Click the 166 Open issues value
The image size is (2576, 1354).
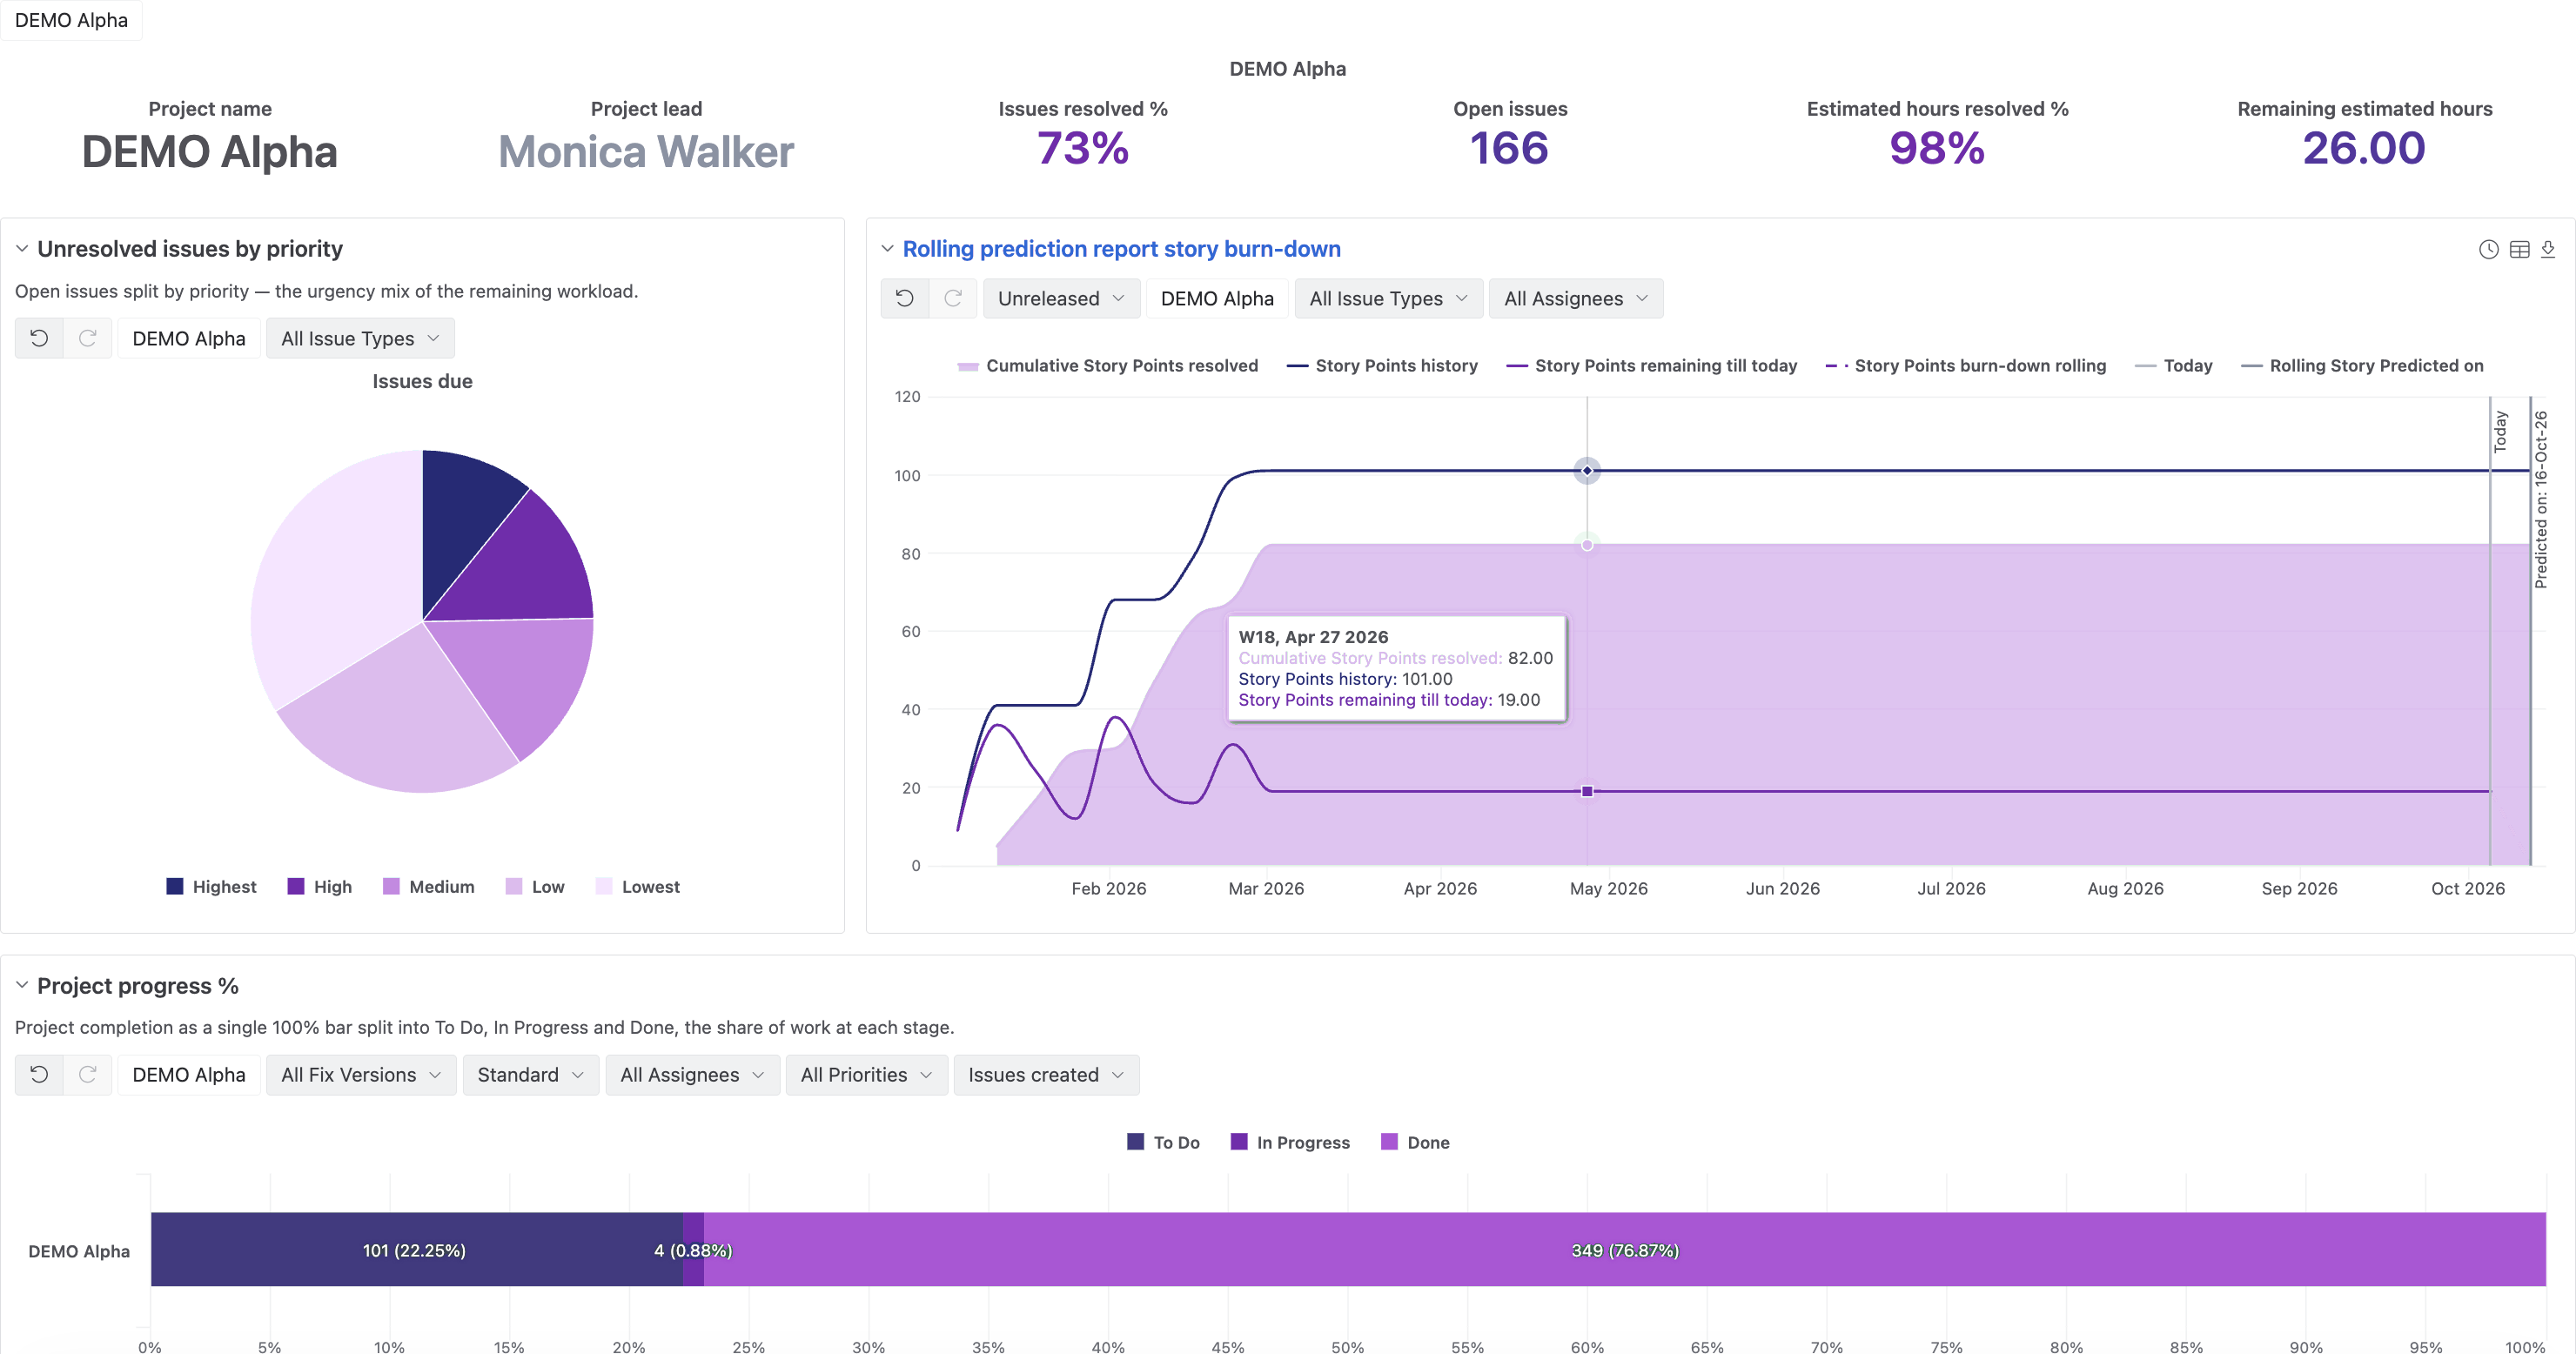pyautogui.click(x=1509, y=148)
